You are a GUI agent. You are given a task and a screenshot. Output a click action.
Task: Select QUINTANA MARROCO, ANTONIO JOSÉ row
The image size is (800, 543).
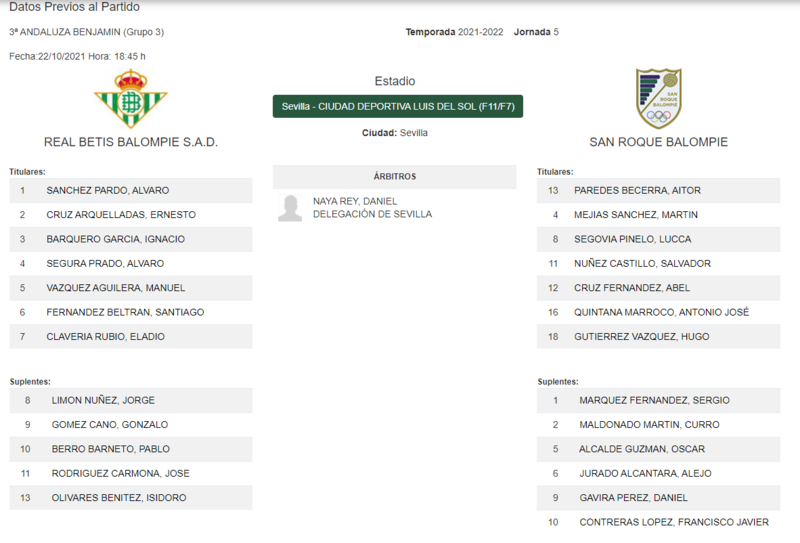[x=658, y=312]
